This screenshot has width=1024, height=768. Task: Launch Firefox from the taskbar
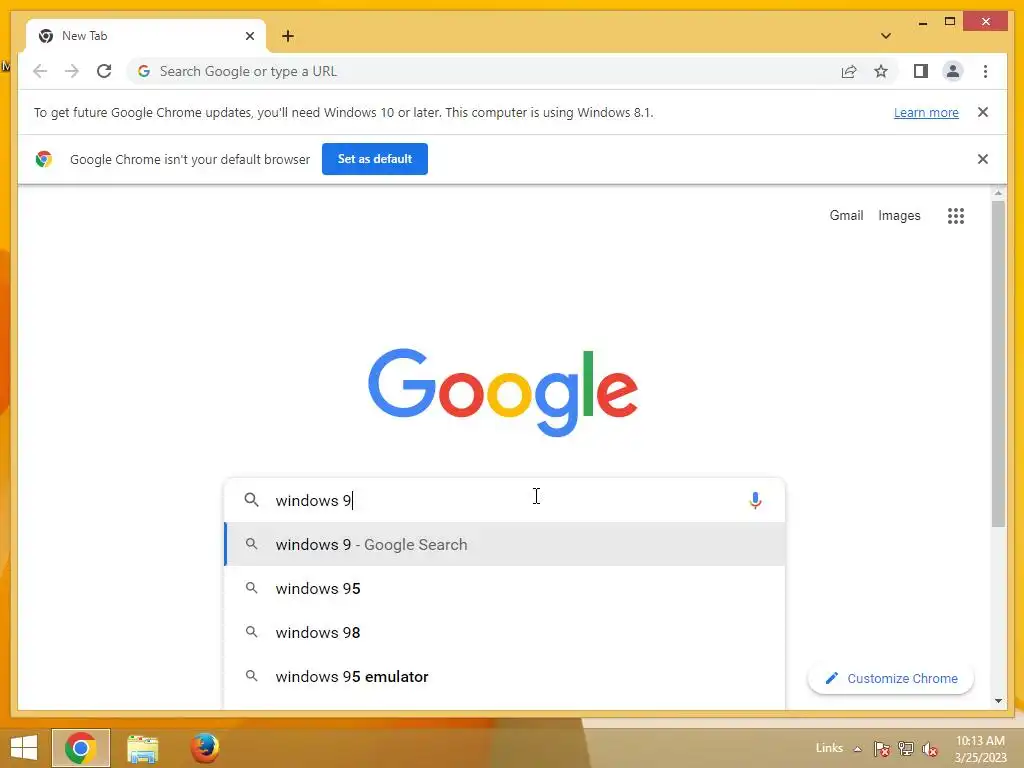[x=204, y=748]
